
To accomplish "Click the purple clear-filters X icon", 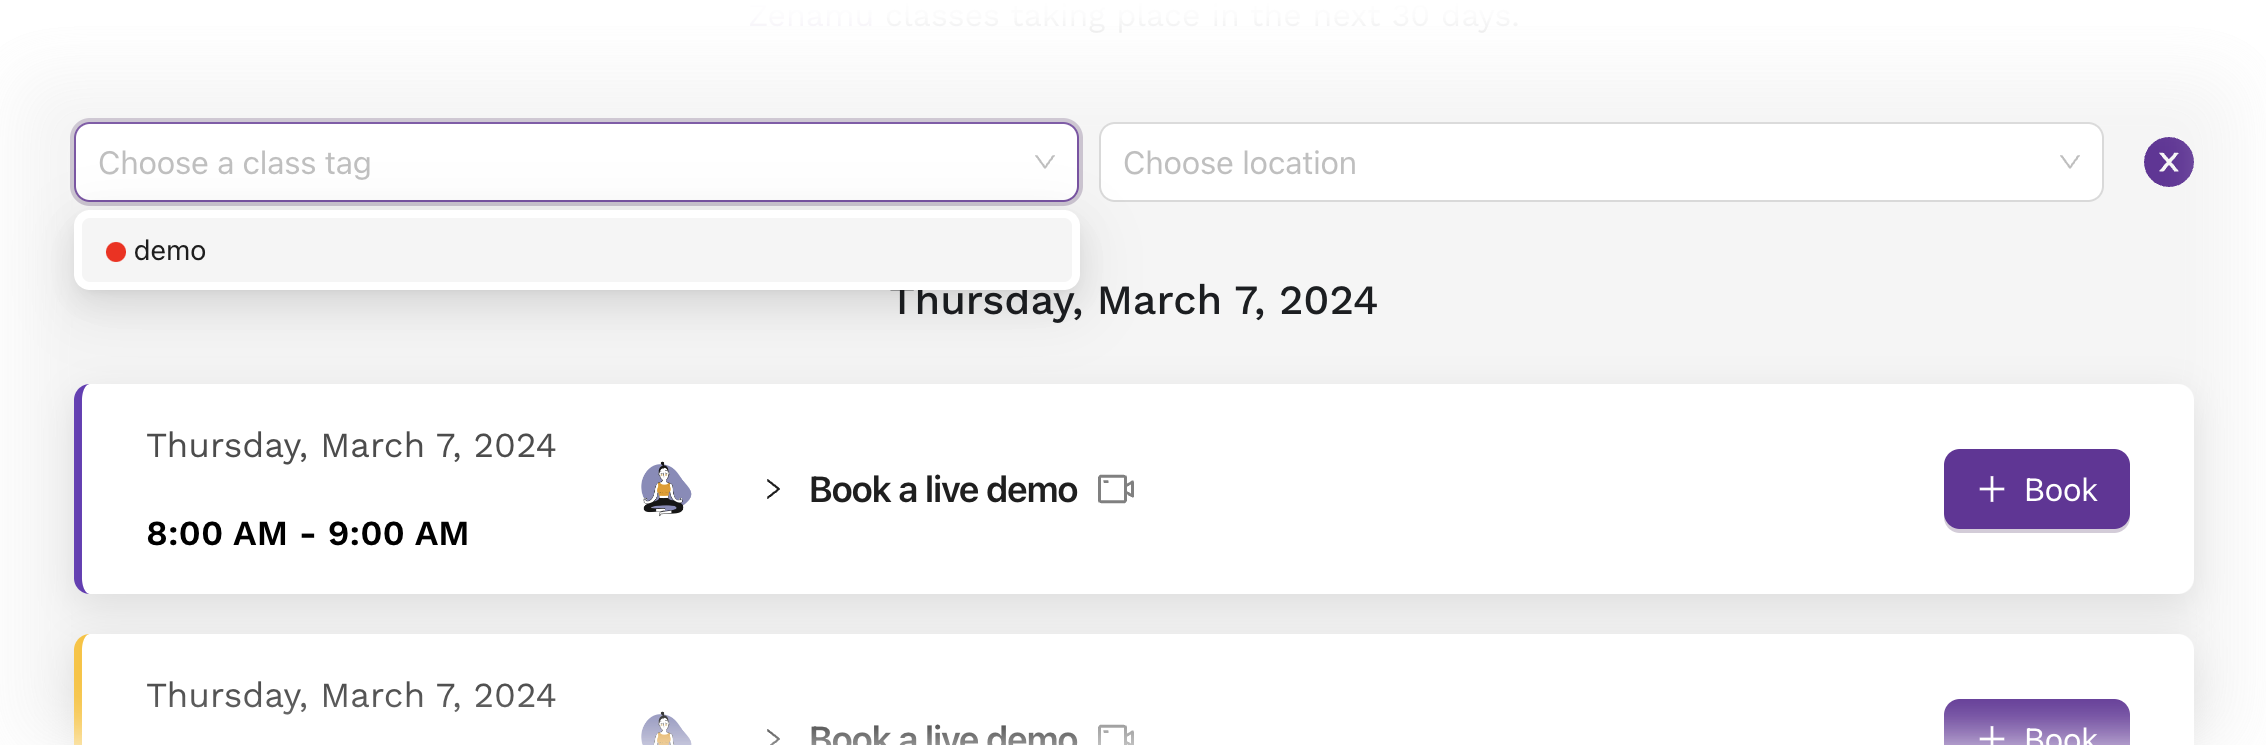I will [2168, 162].
